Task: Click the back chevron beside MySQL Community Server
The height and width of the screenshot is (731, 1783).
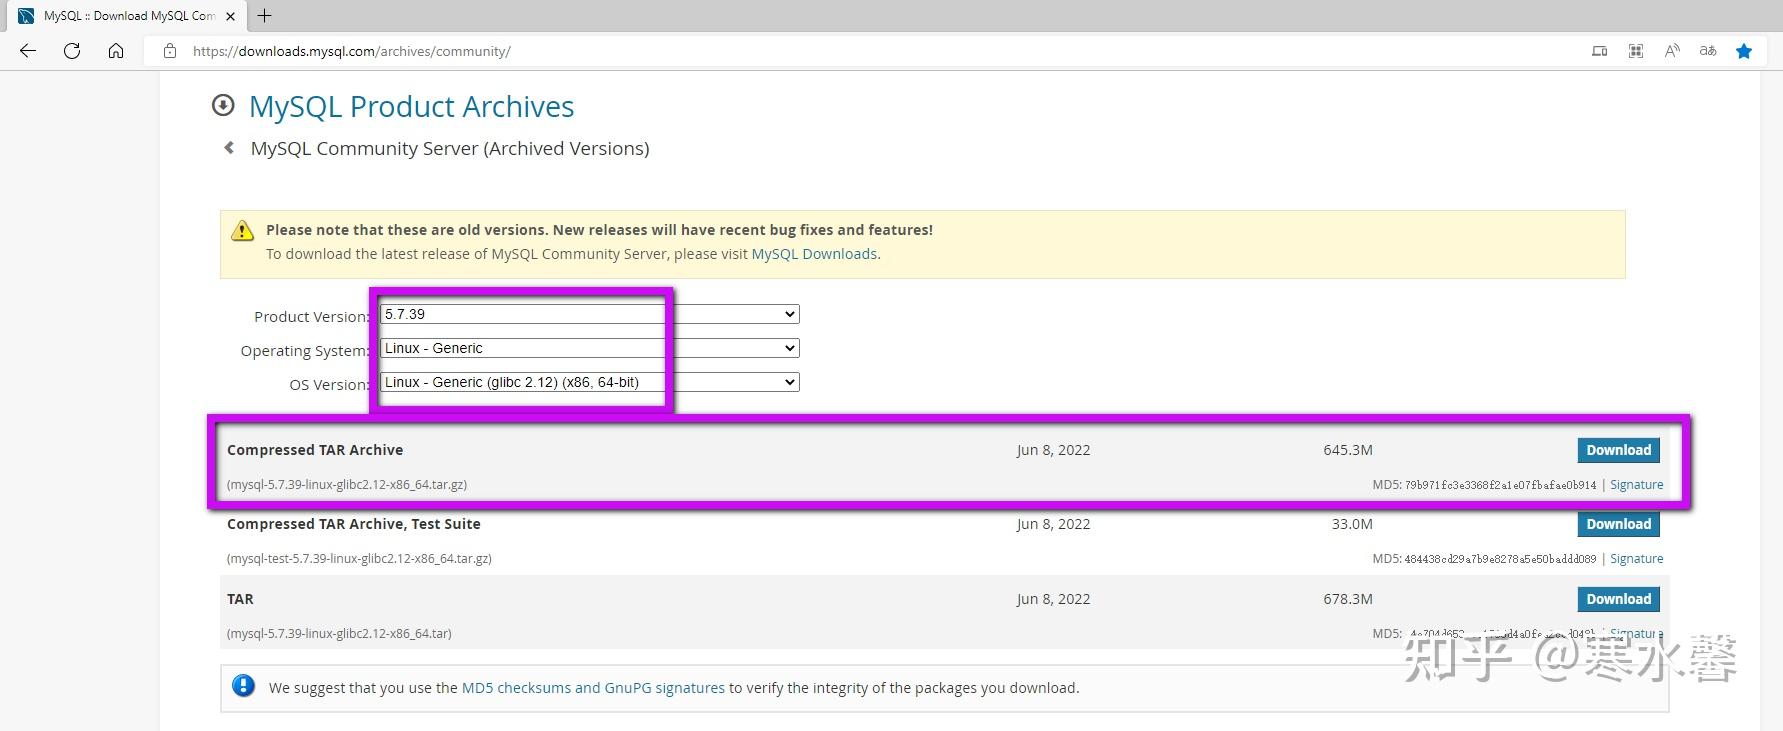Action: [229, 148]
